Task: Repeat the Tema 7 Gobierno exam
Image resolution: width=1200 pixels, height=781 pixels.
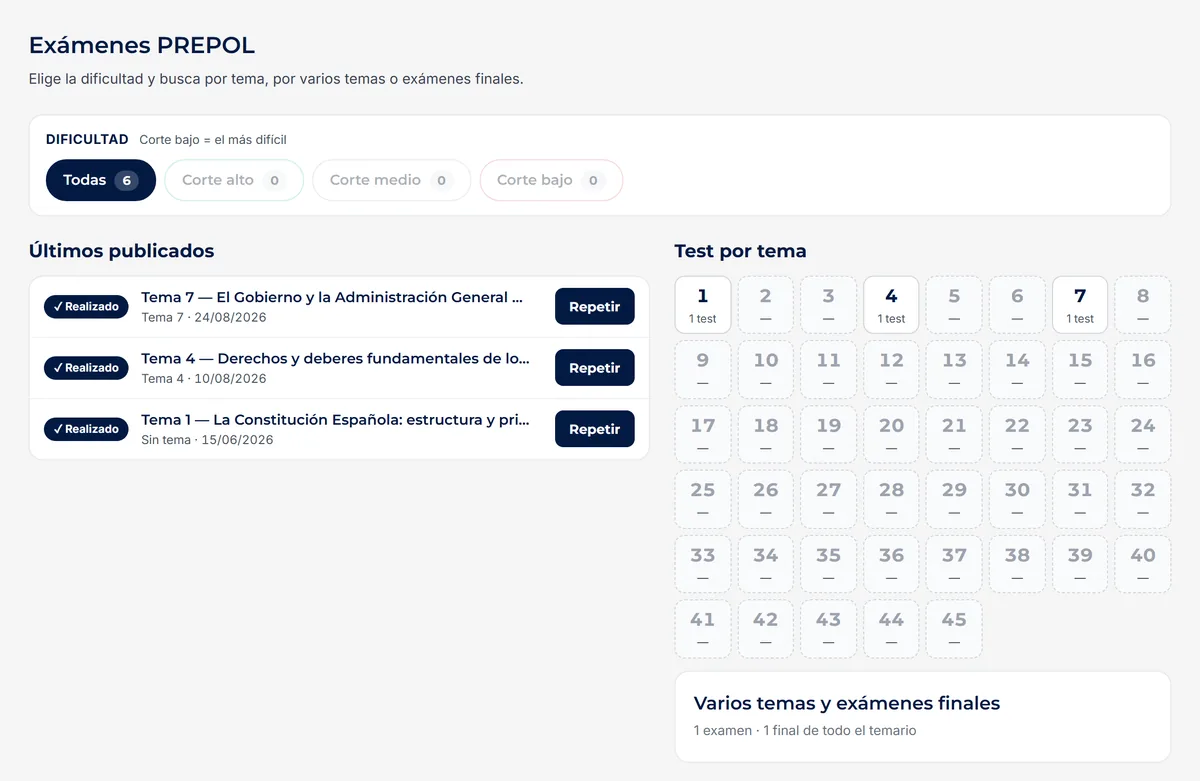Action: (595, 307)
